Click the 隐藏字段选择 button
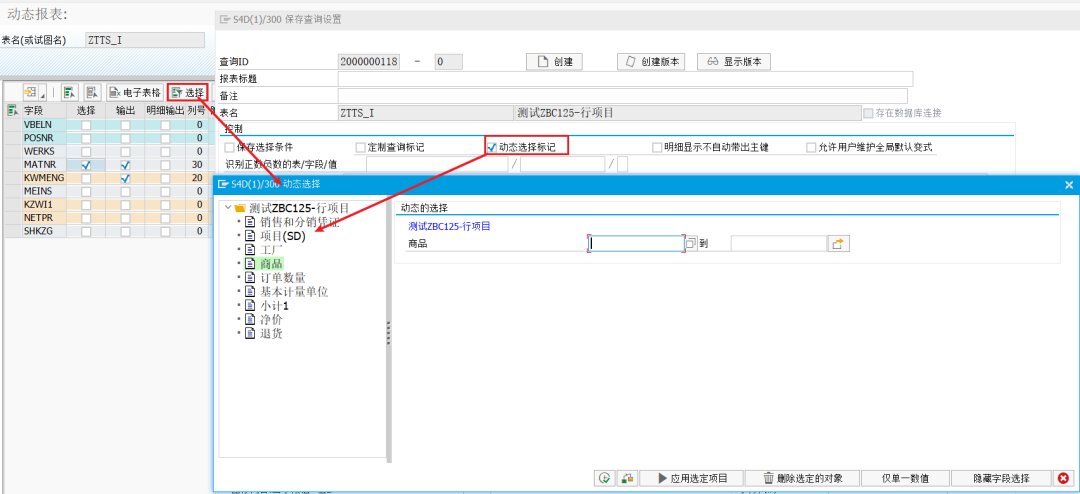 click(x=1001, y=478)
